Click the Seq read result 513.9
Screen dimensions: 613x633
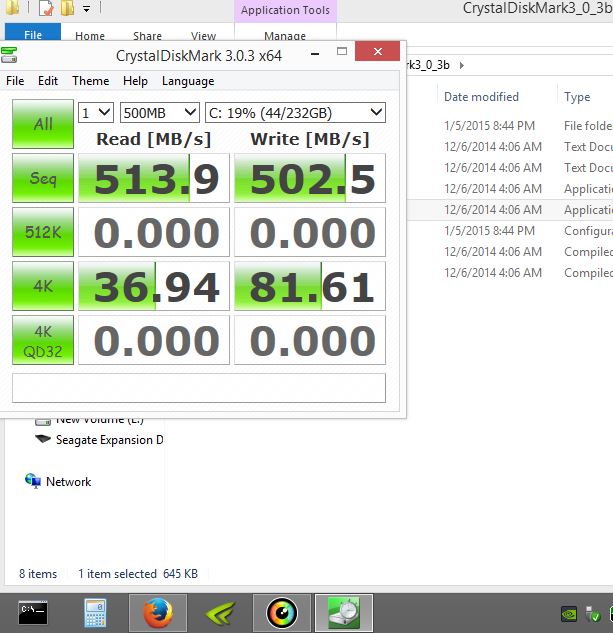pyautogui.click(x=153, y=178)
